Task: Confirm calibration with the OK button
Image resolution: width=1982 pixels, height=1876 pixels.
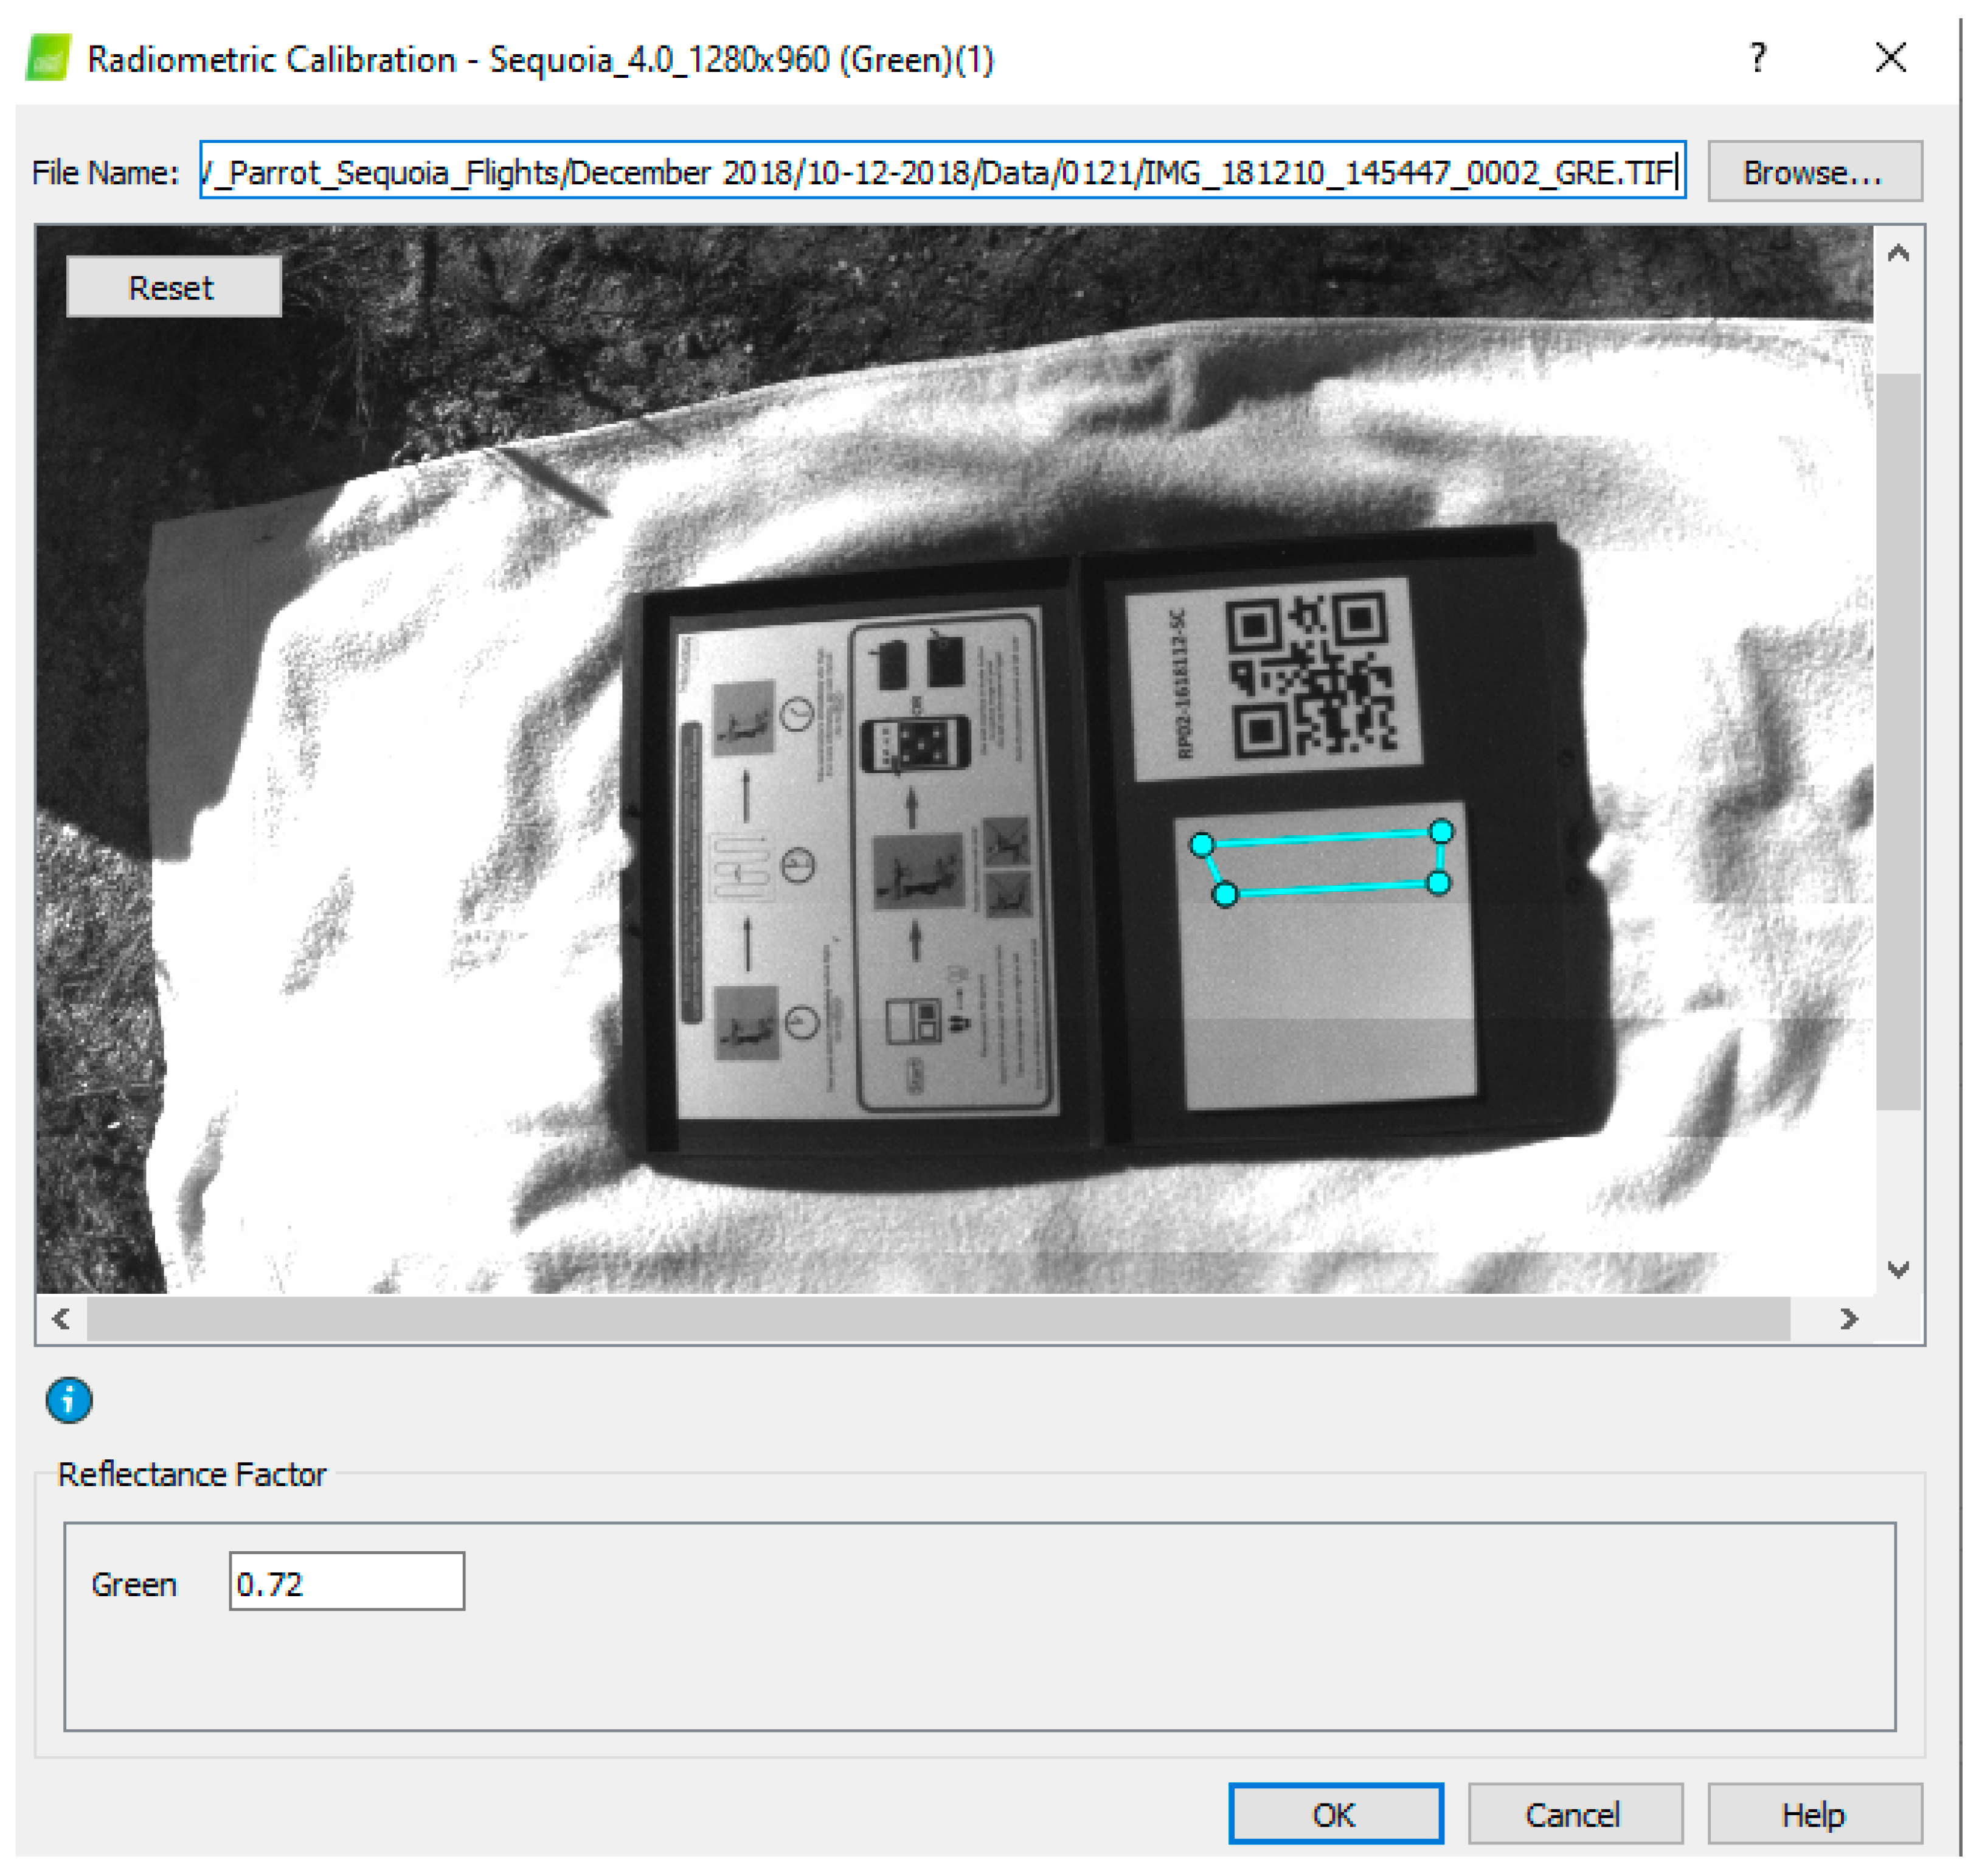Action: [x=1335, y=1814]
